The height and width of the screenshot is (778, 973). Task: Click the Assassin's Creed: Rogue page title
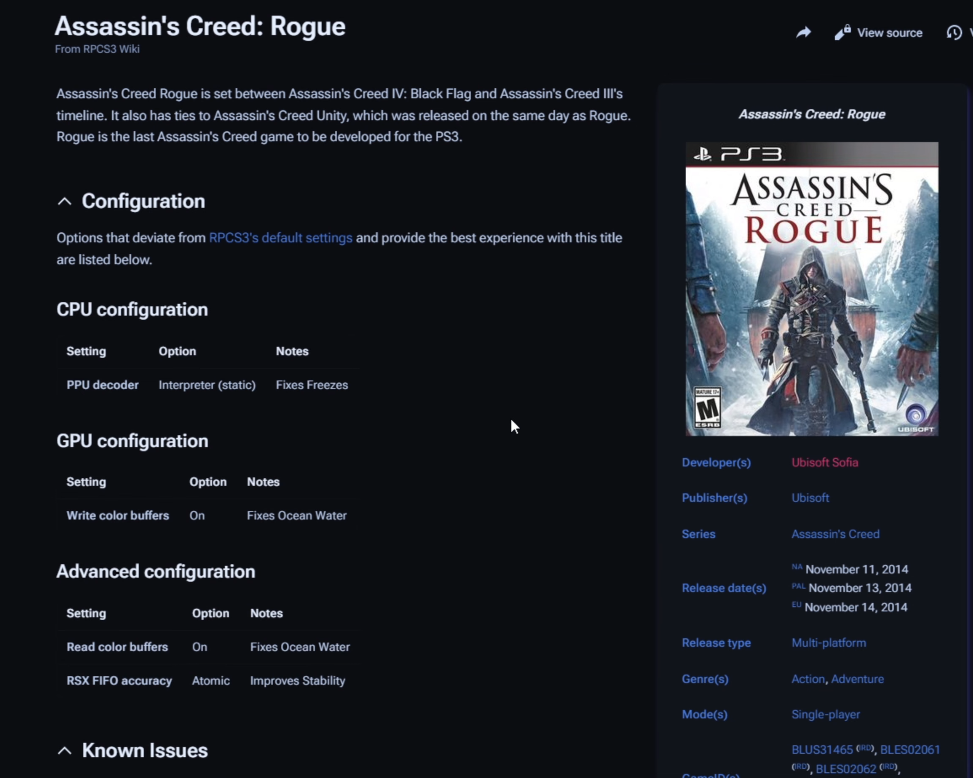tap(200, 26)
